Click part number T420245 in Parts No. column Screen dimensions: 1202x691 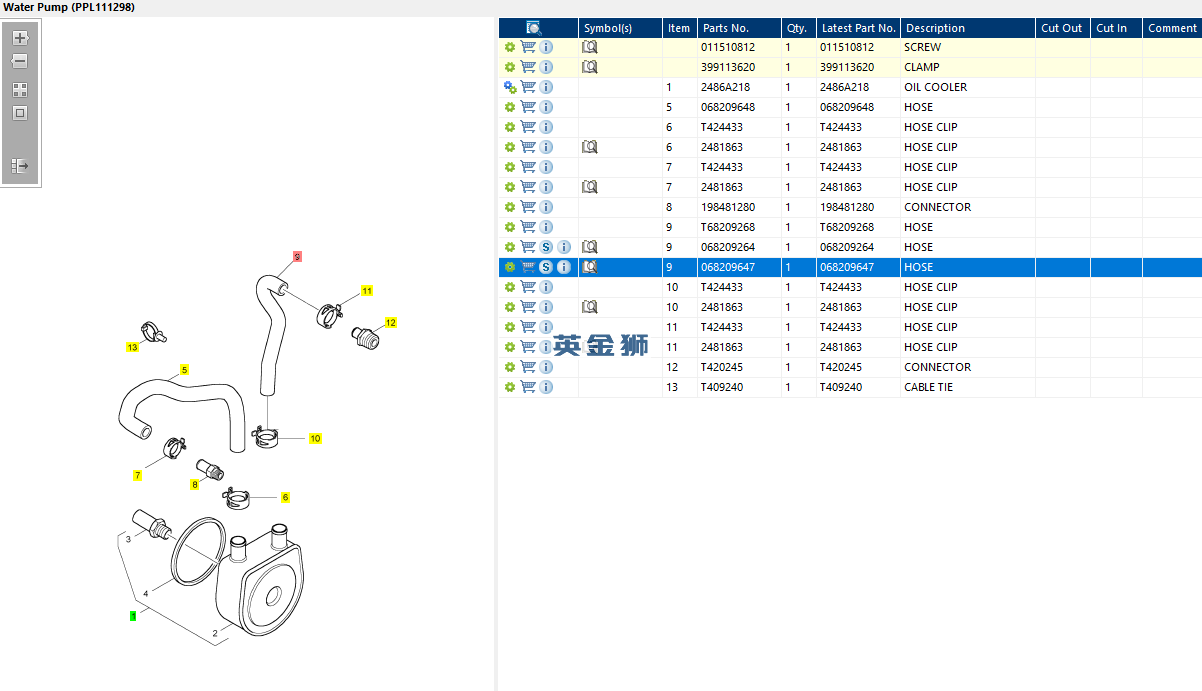click(722, 367)
